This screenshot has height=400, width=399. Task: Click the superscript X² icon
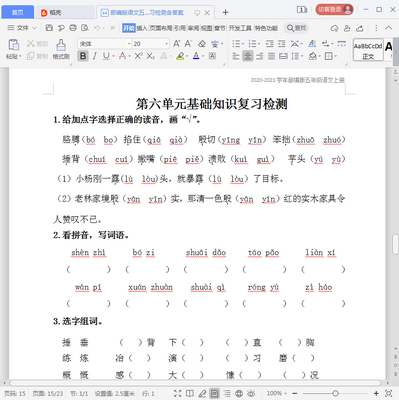click(x=139, y=56)
